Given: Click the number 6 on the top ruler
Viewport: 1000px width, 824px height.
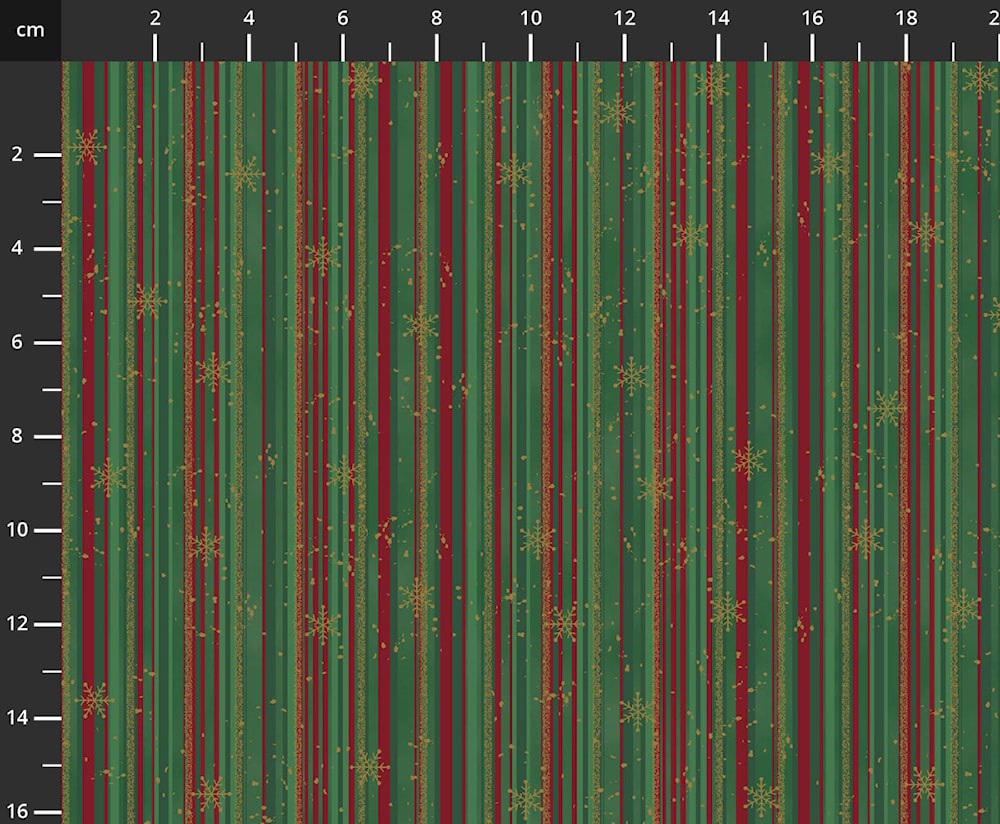Looking at the screenshot, I should pyautogui.click(x=342, y=18).
